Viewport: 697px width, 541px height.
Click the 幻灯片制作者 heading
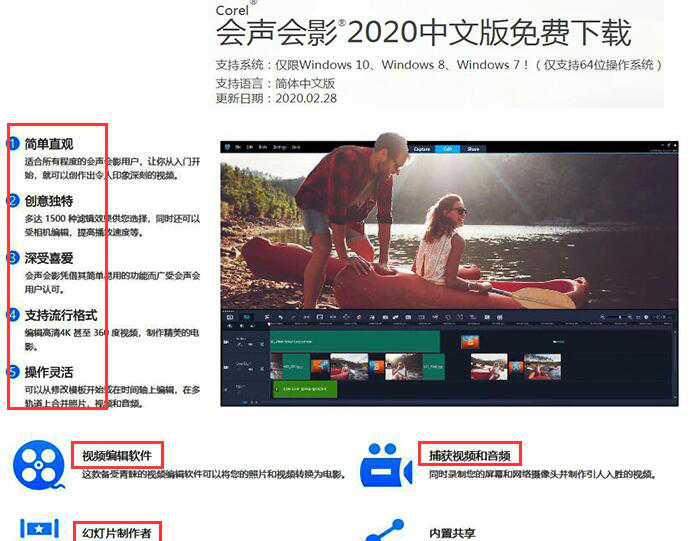point(117,533)
